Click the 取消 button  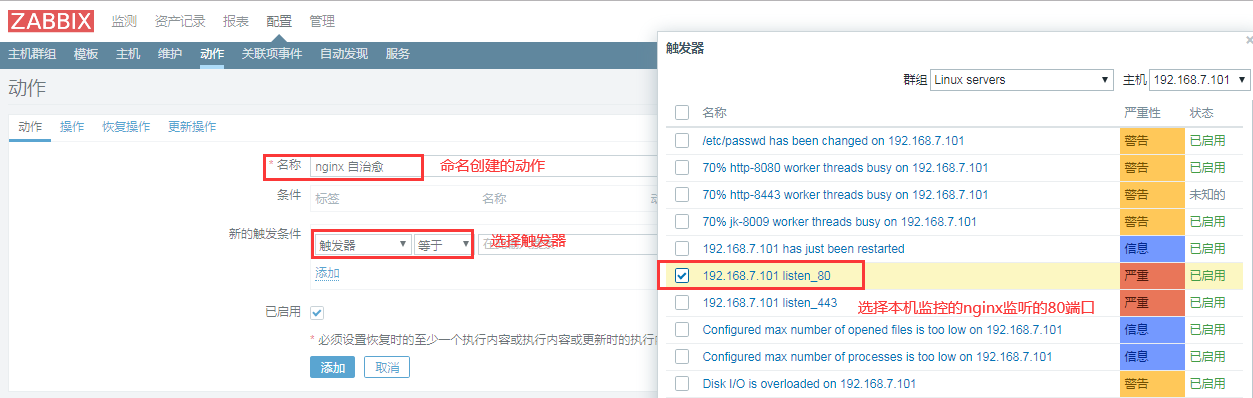click(387, 367)
